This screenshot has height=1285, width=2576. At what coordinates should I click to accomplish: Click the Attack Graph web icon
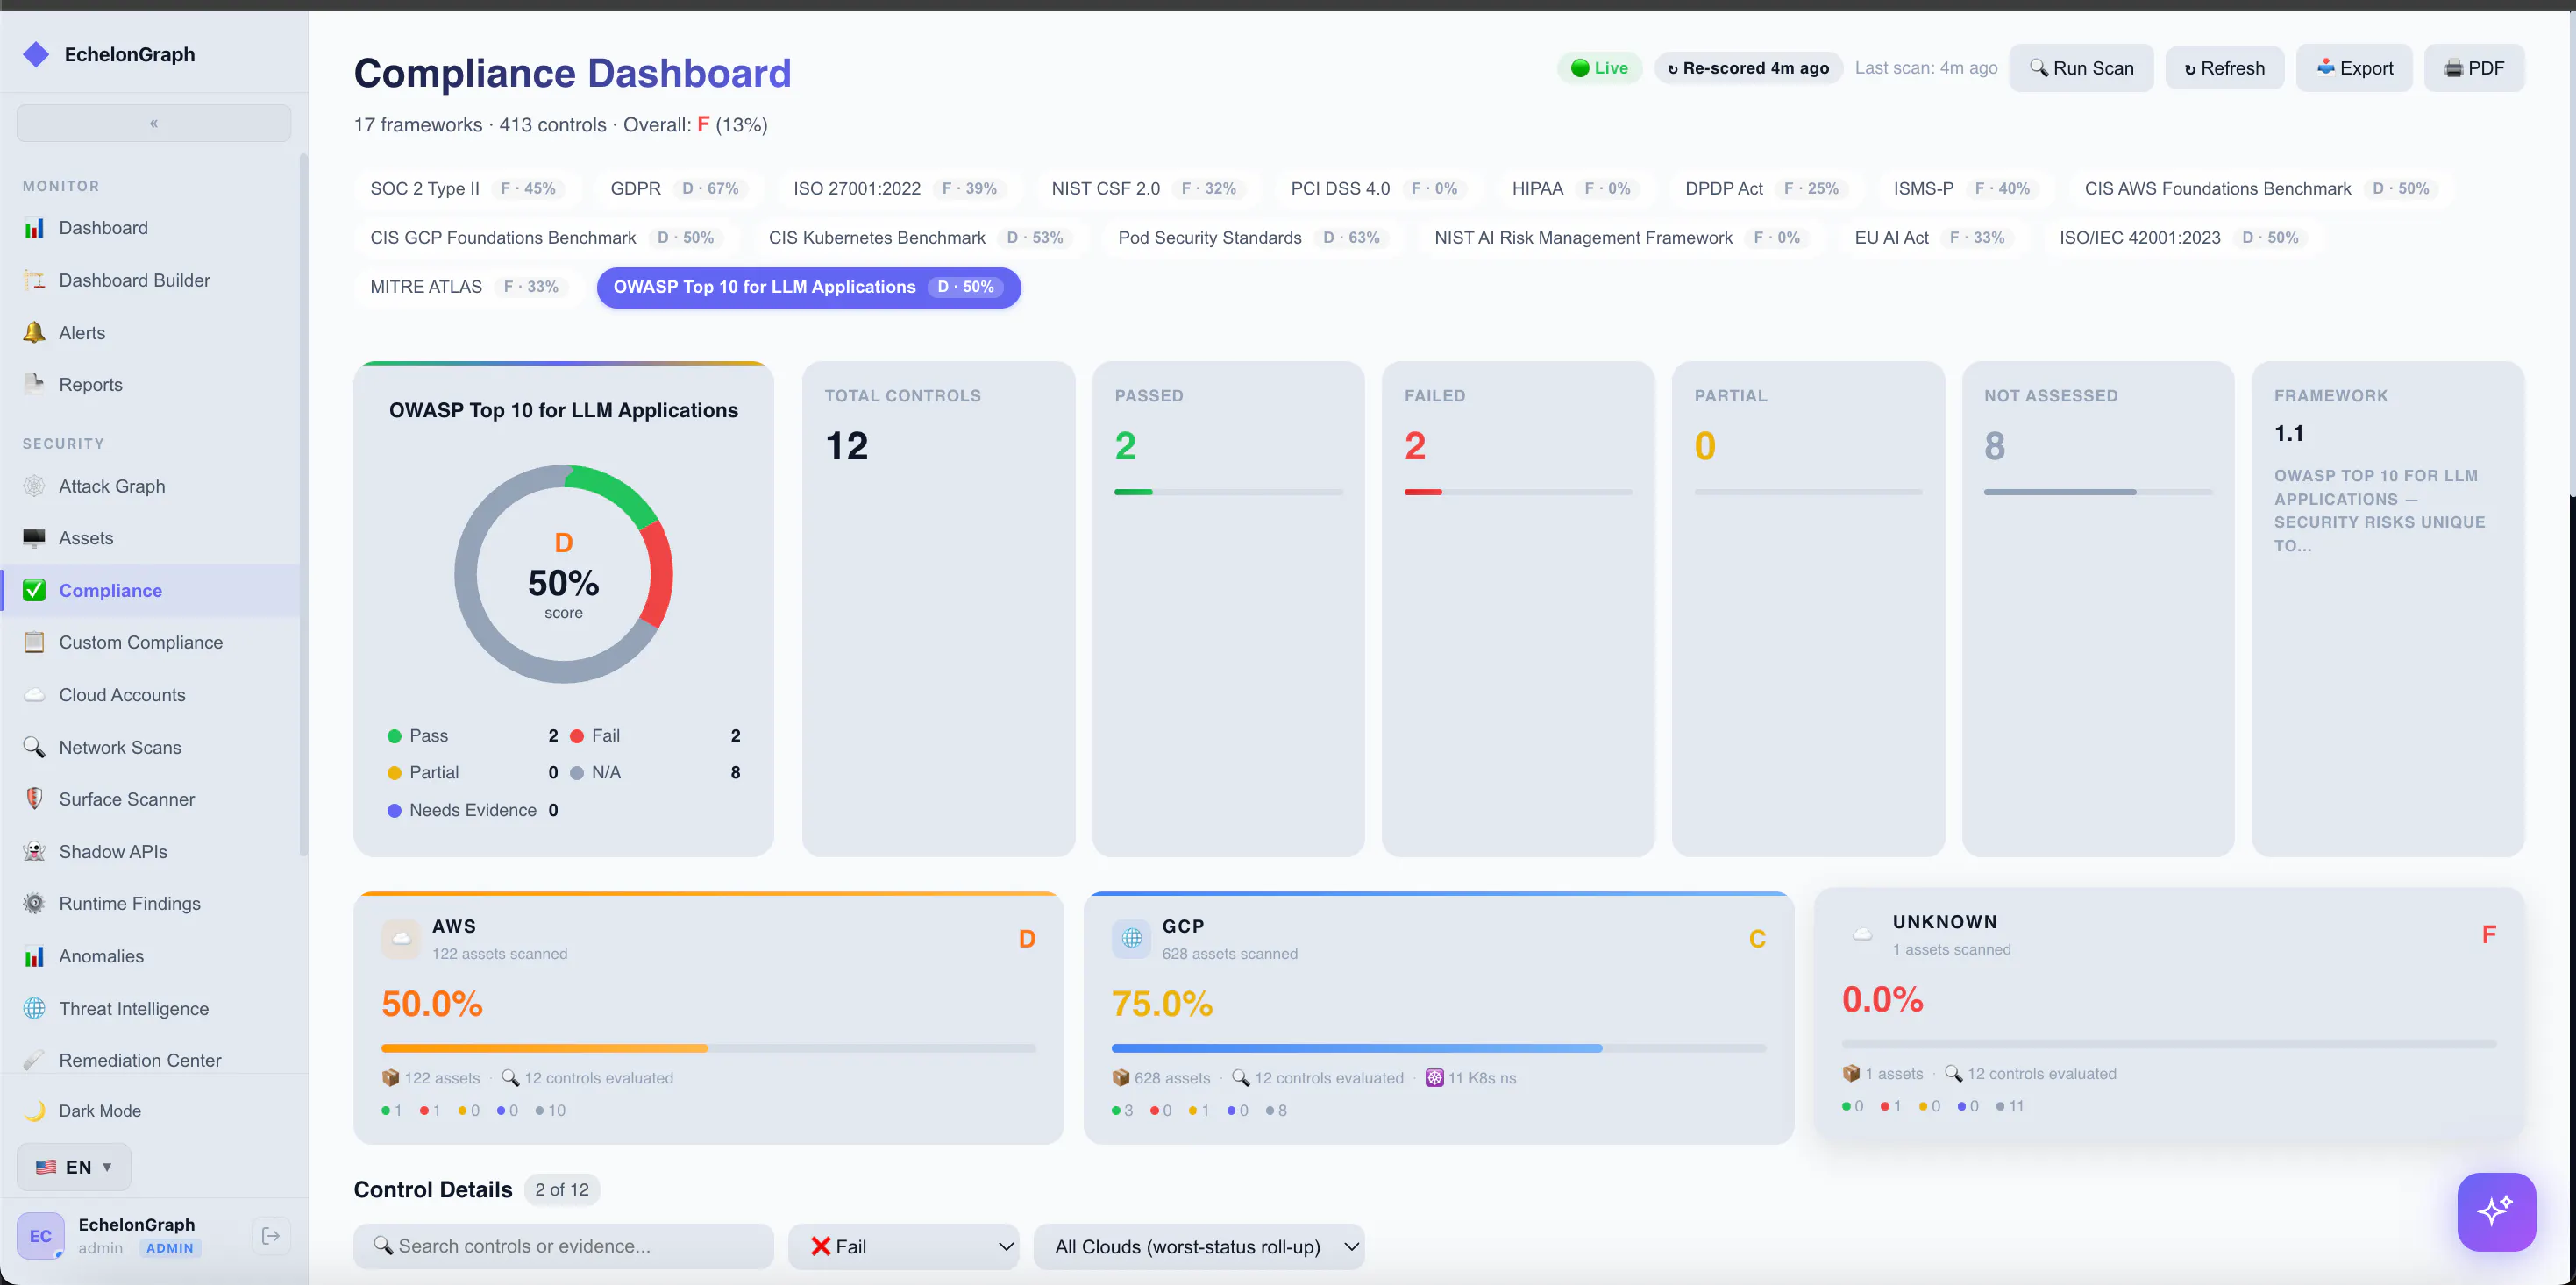[x=34, y=486]
